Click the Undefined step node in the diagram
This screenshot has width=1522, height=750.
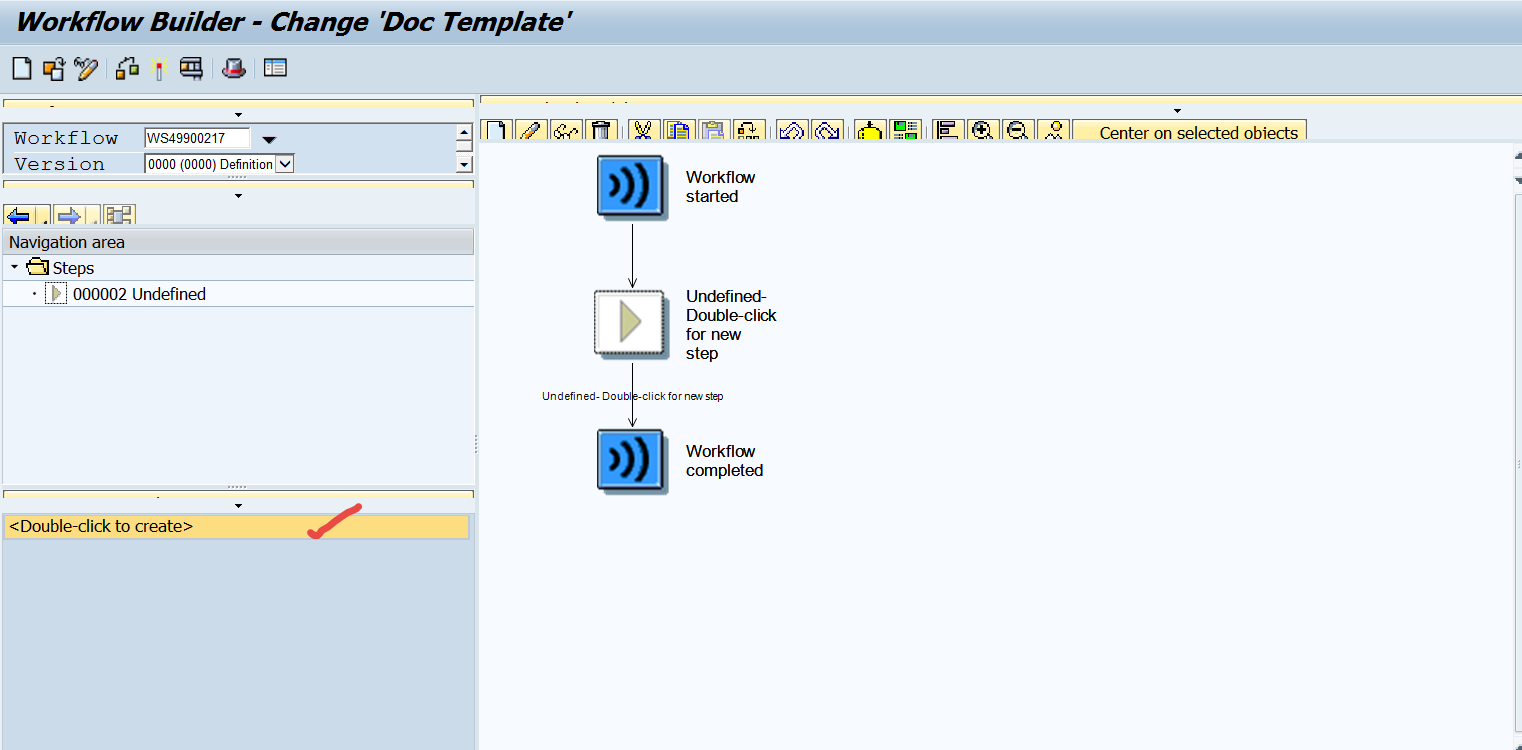click(x=629, y=322)
